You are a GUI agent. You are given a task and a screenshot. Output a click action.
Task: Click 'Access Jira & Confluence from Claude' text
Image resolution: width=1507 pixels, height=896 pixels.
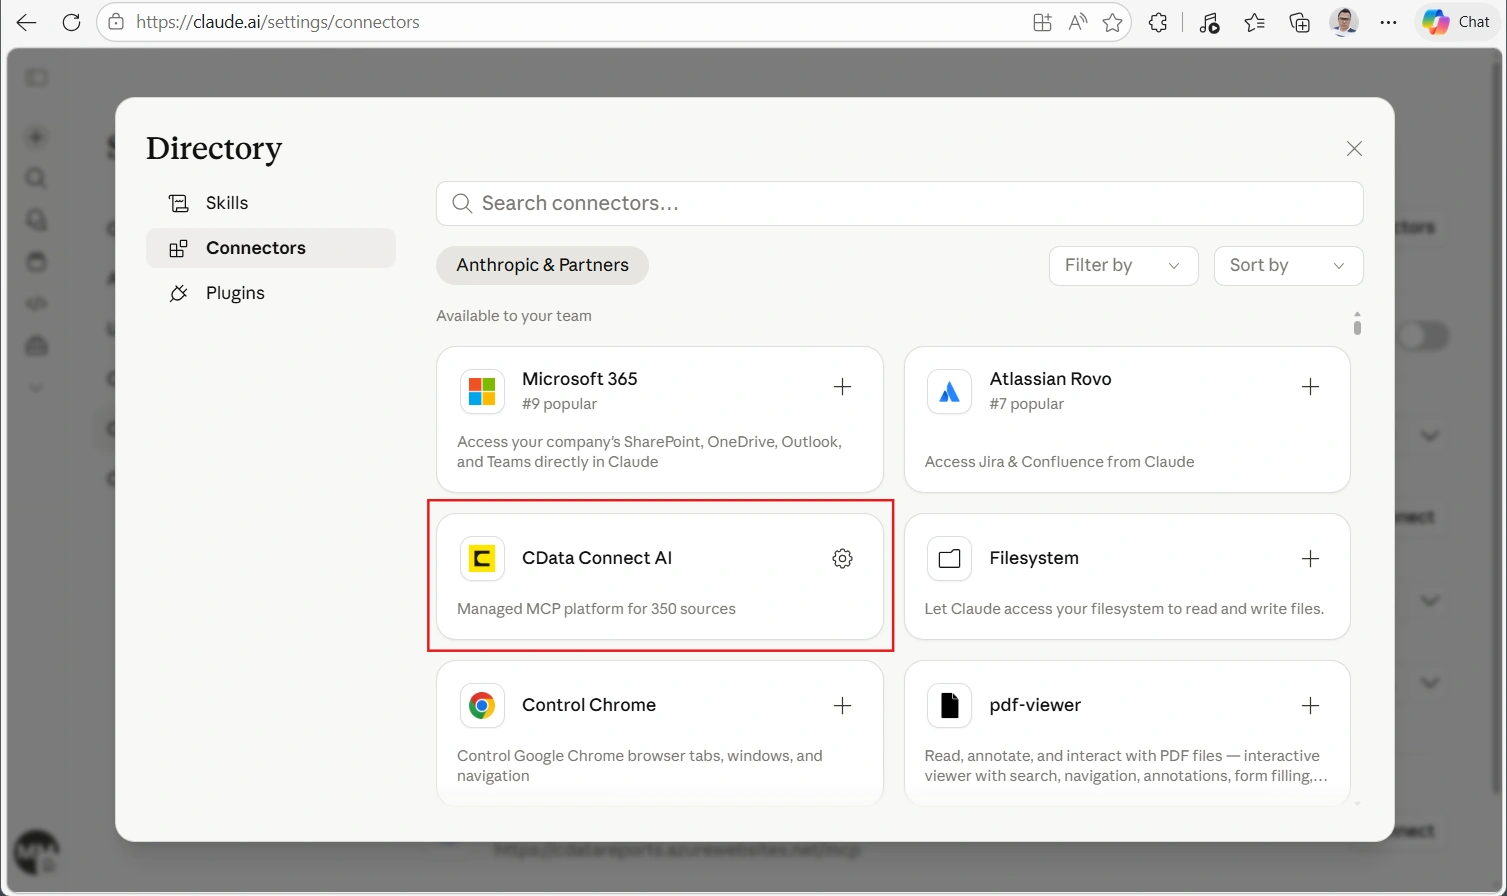coord(1059,462)
